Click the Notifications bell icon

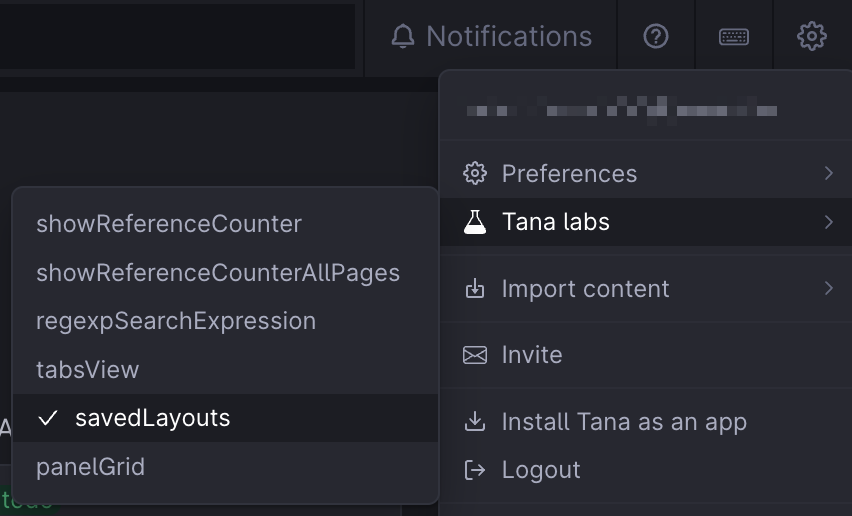click(x=403, y=37)
